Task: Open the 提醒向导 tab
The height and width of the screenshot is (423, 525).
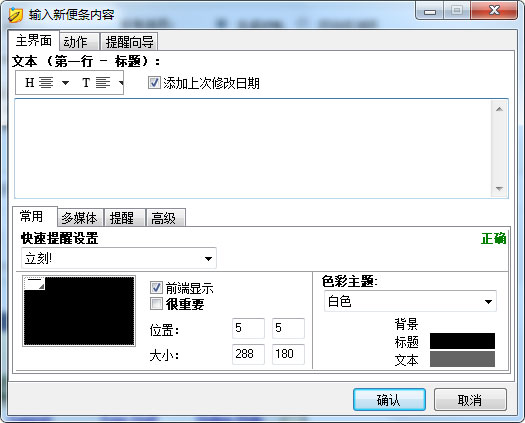Action: tap(129, 42)
